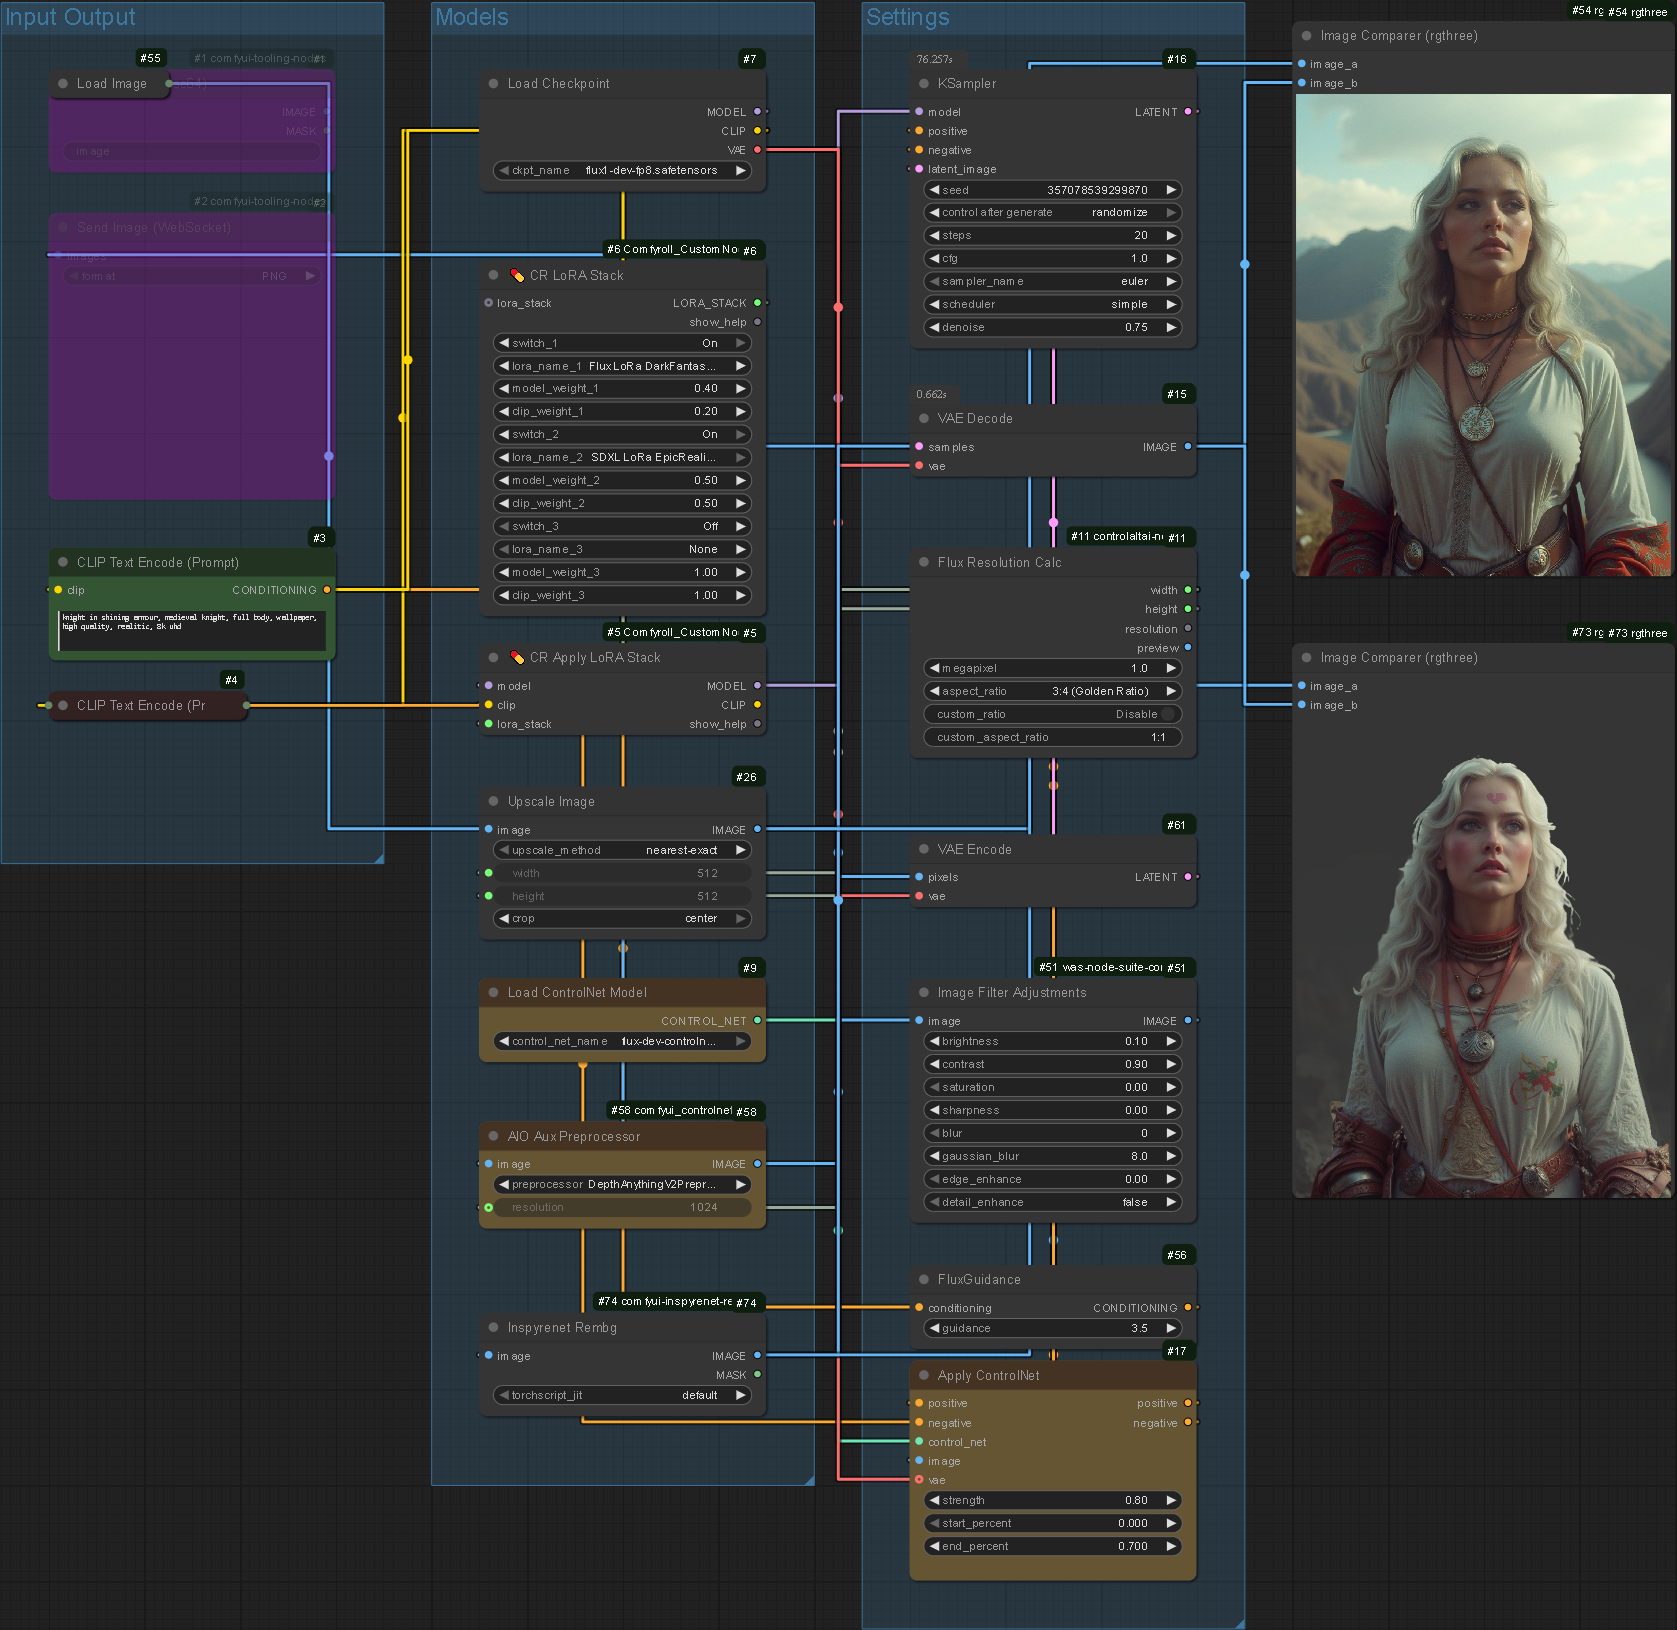Open the scheduler simple dropdown

pos(1052,305)
